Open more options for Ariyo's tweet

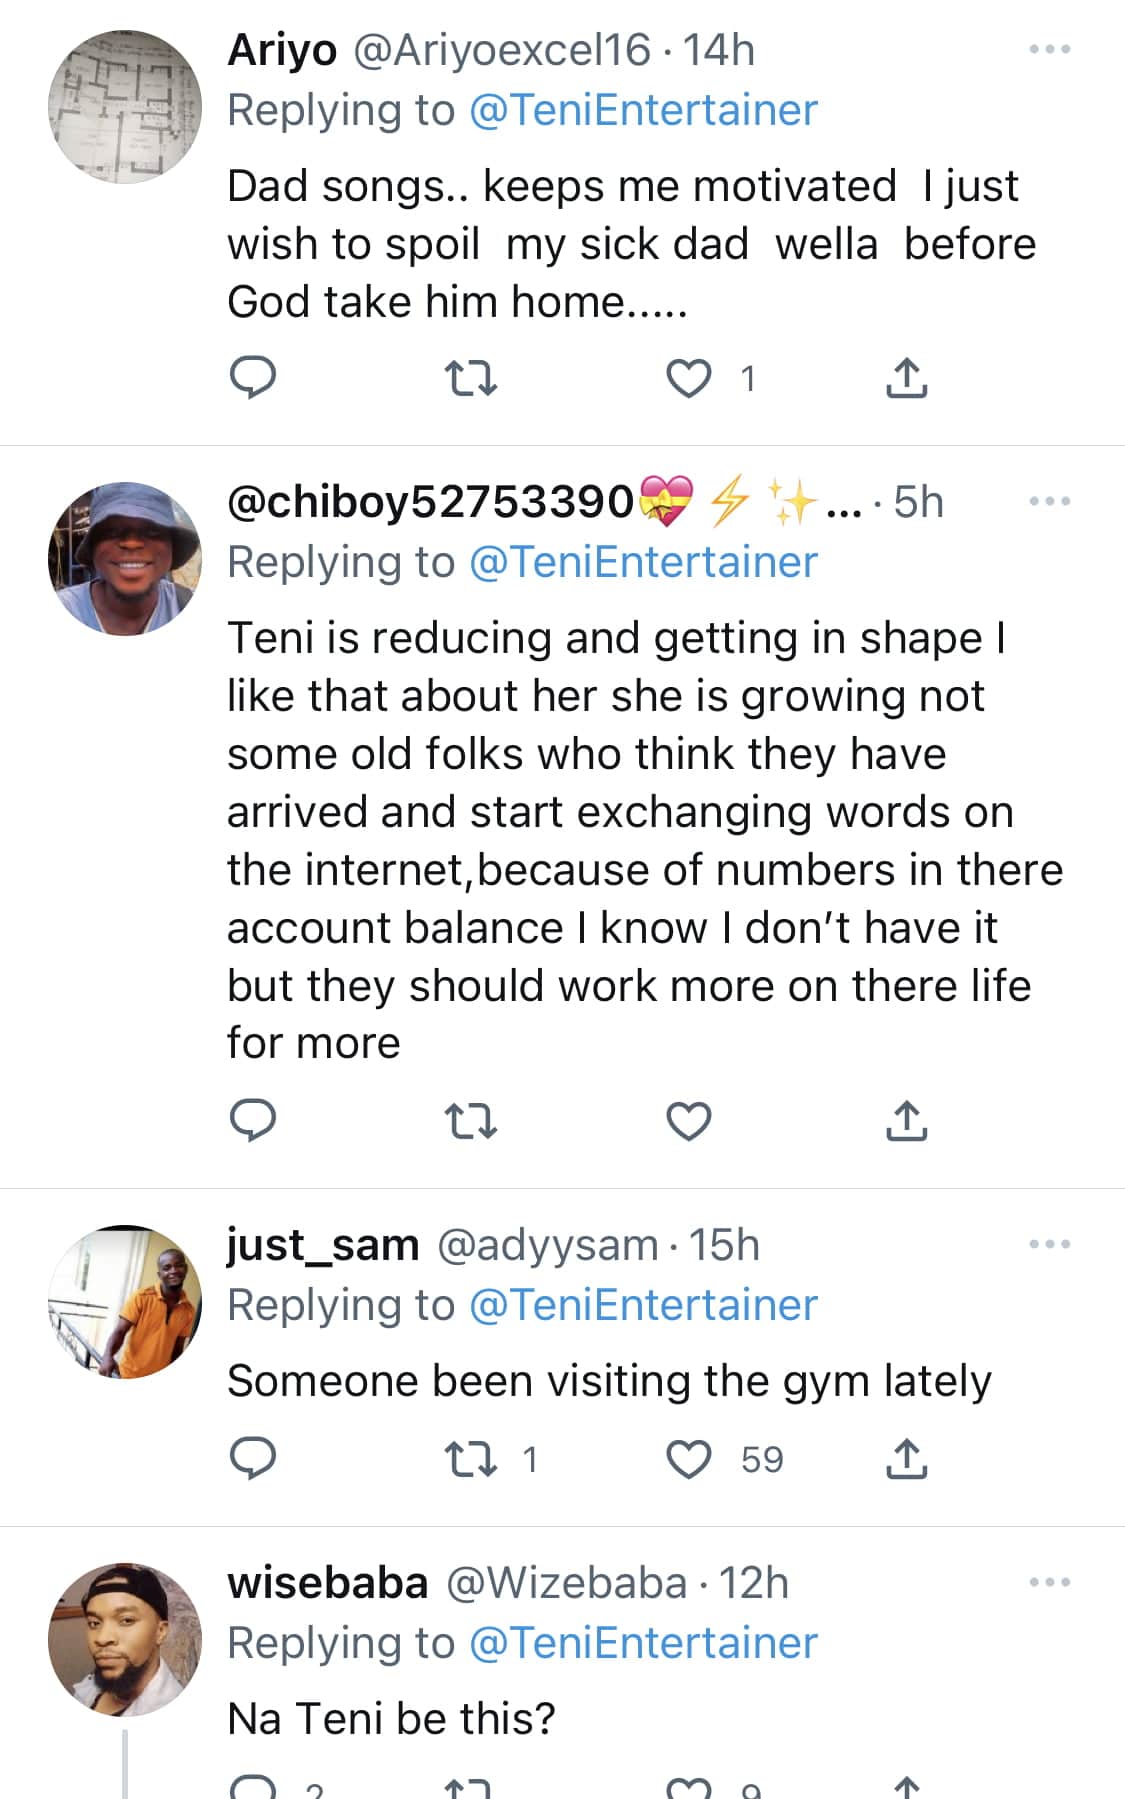(x=1050, y=49)
